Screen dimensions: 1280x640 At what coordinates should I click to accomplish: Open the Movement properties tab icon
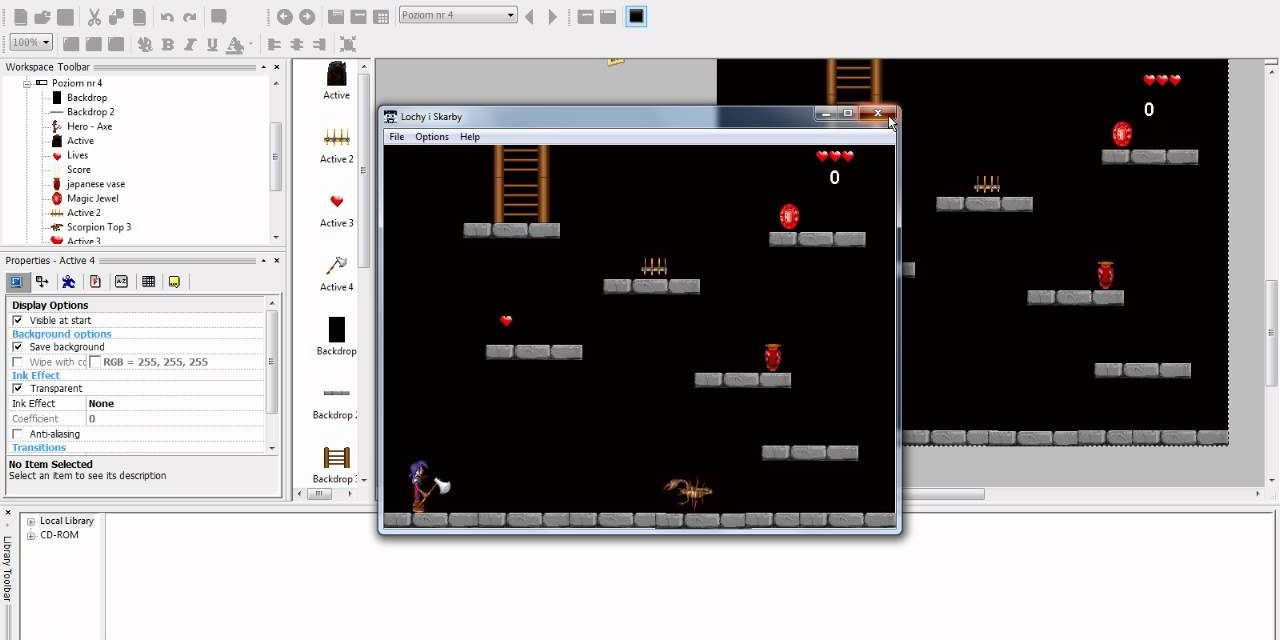(42, 282)
